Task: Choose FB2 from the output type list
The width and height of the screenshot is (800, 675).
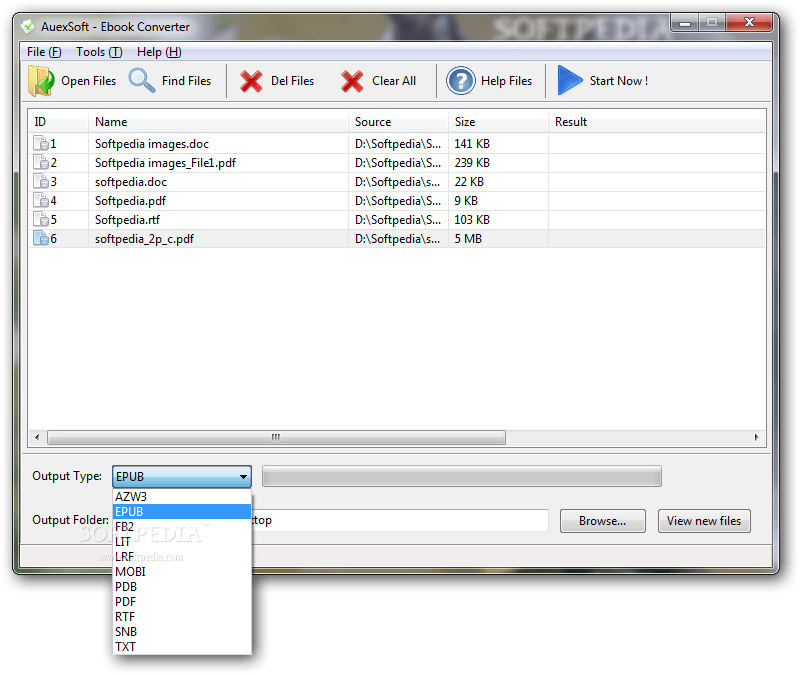Action: point(182,527)
